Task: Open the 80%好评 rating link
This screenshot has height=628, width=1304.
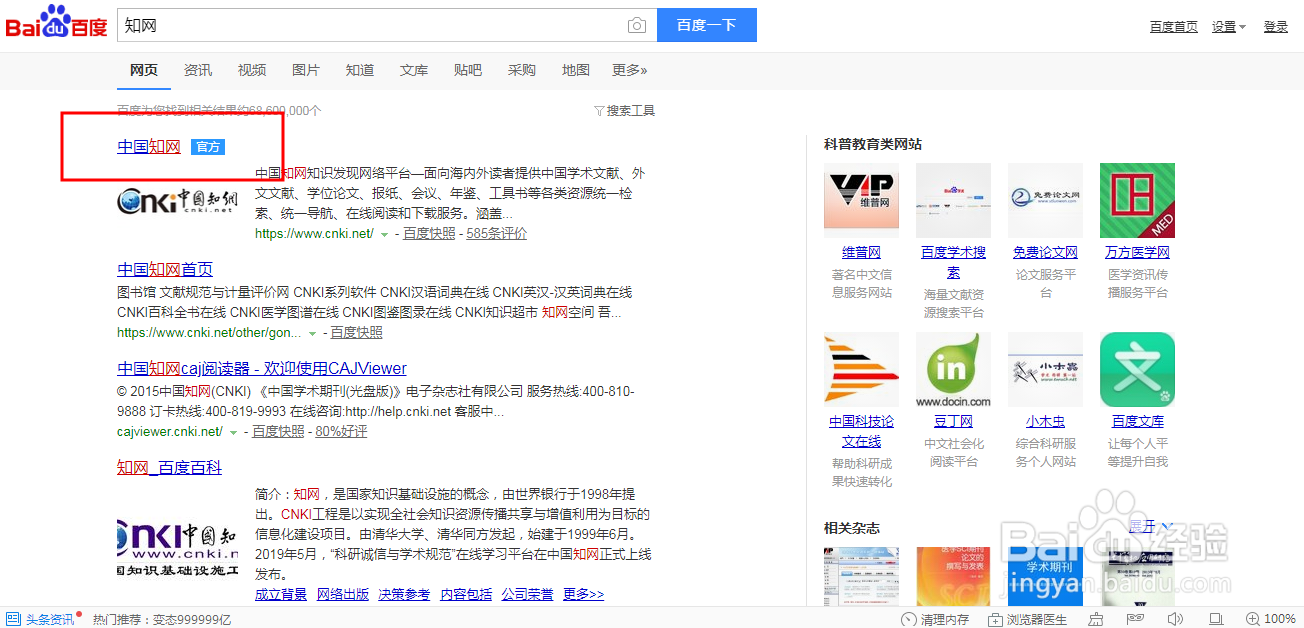Action: click(341, 432)
